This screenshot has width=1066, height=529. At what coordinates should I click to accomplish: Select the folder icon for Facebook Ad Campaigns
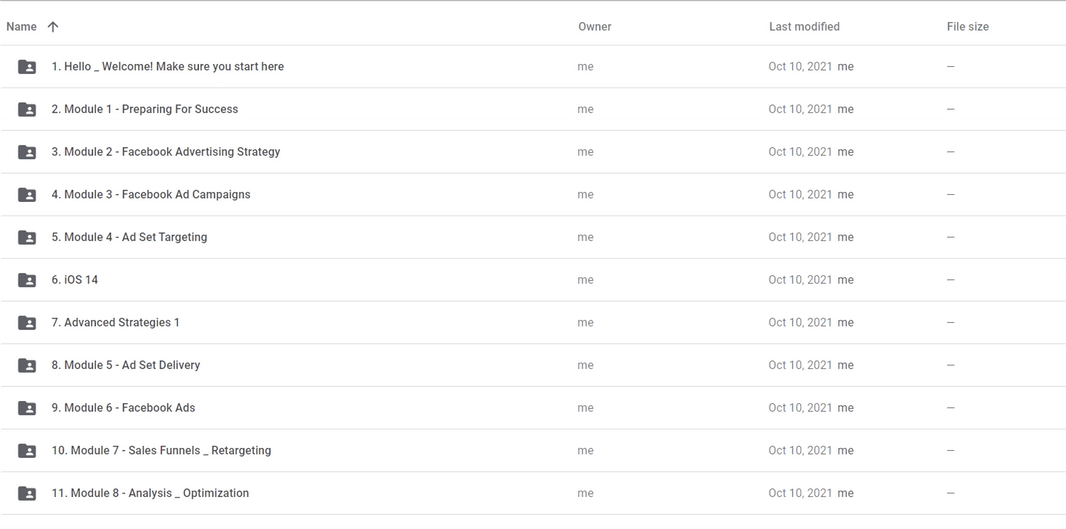pos(27,194)
